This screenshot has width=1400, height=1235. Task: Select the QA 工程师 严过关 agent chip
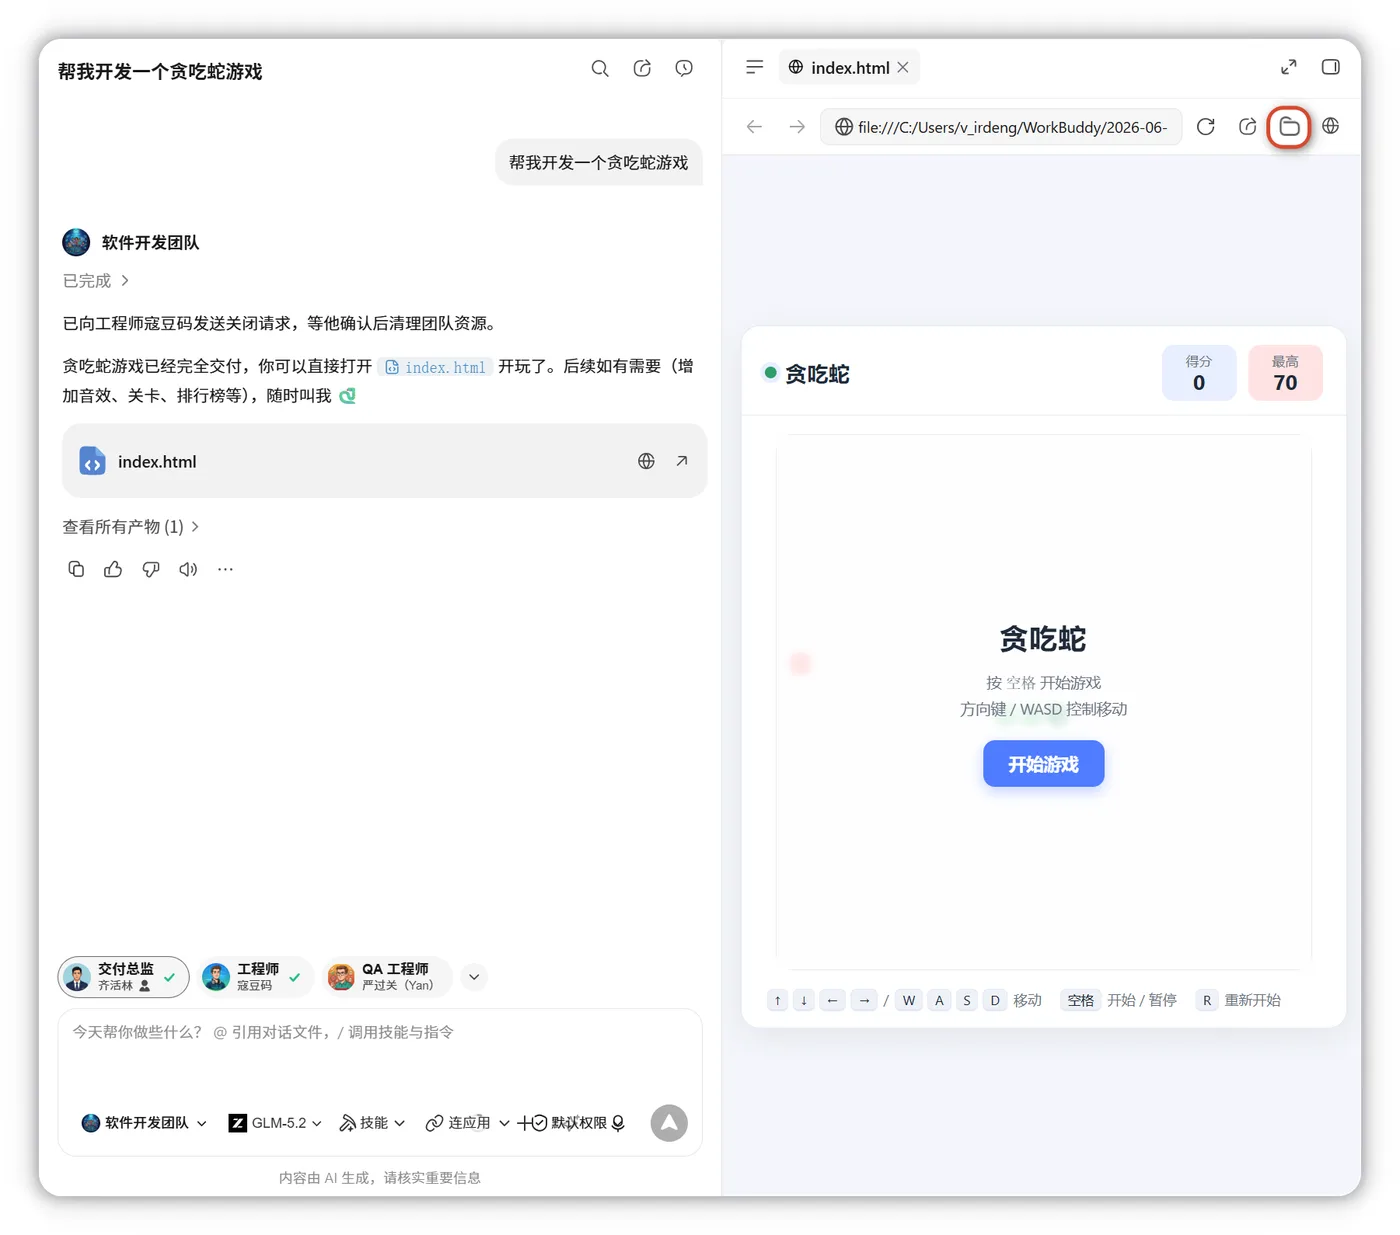[x=388, y=977]
